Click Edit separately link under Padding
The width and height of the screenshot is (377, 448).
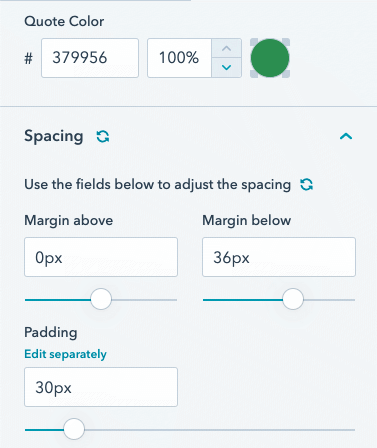point(65,354)
